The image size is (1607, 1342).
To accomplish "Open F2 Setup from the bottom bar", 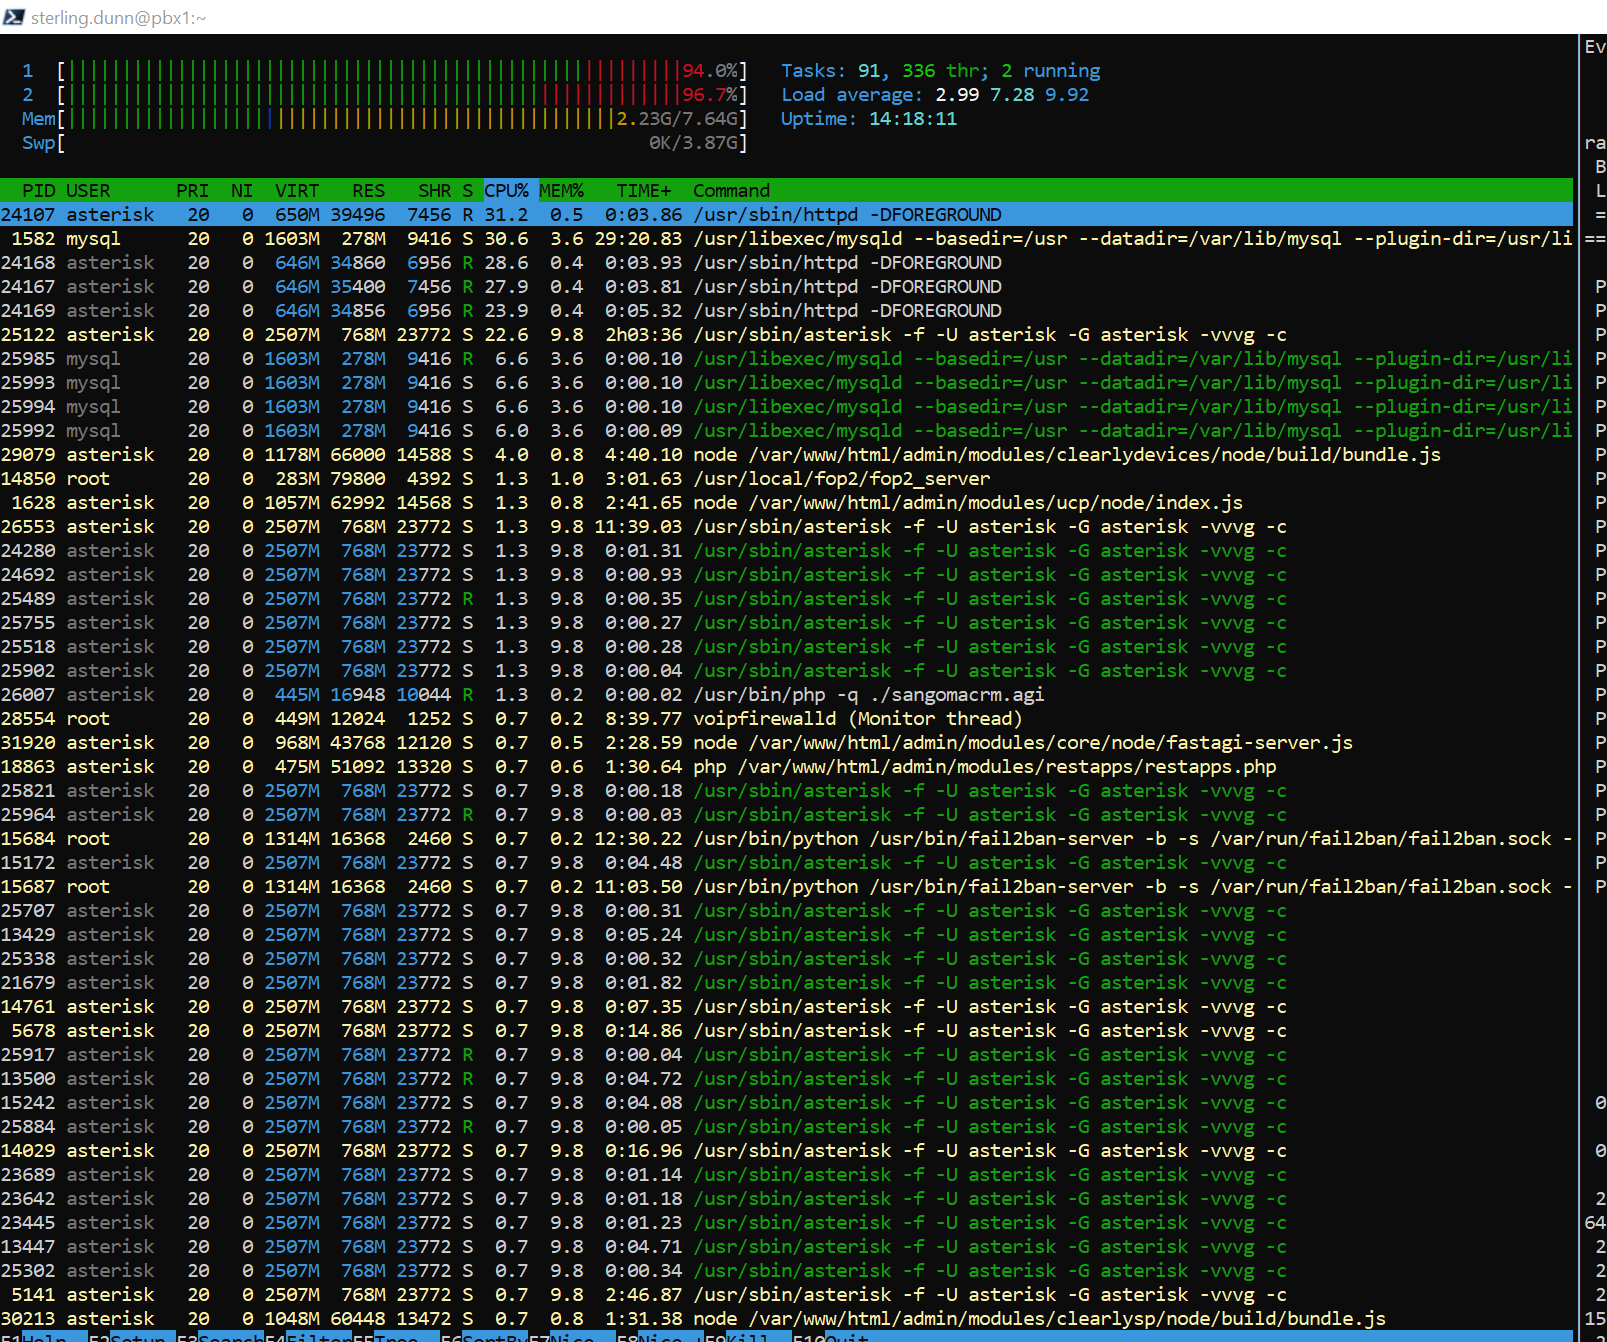I will point(132,1337).
